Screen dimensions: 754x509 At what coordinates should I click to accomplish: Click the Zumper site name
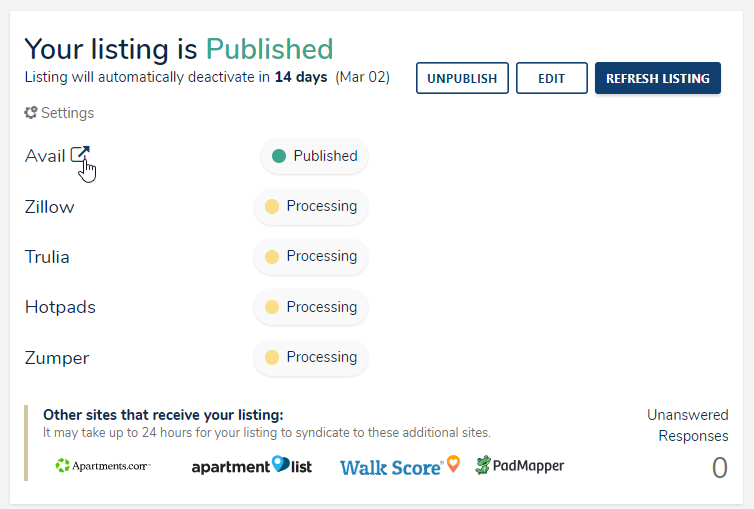pyautogui.click(x=57, y=357)
